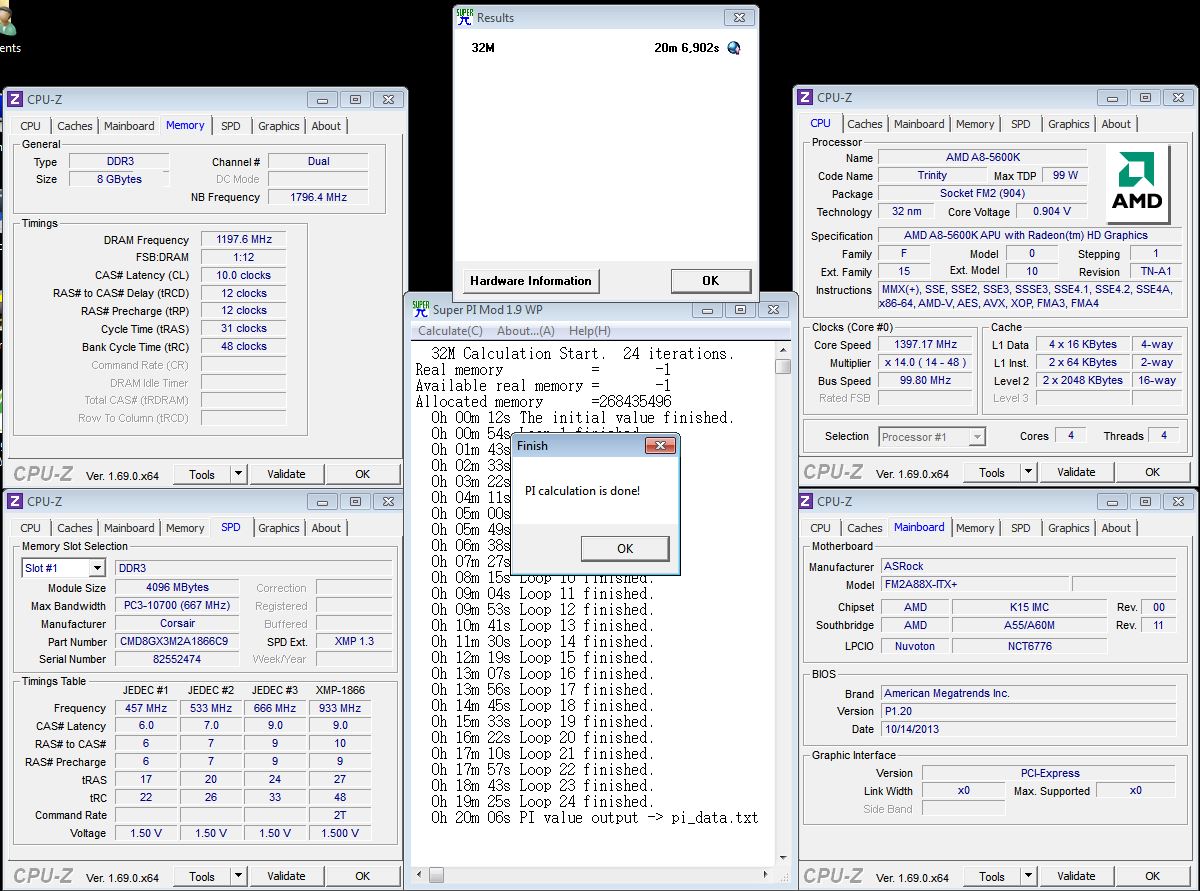The image size is (1200, 891).
Task: Click the processor Name field AMD A8-5600K
Action: tap(983, 158)
